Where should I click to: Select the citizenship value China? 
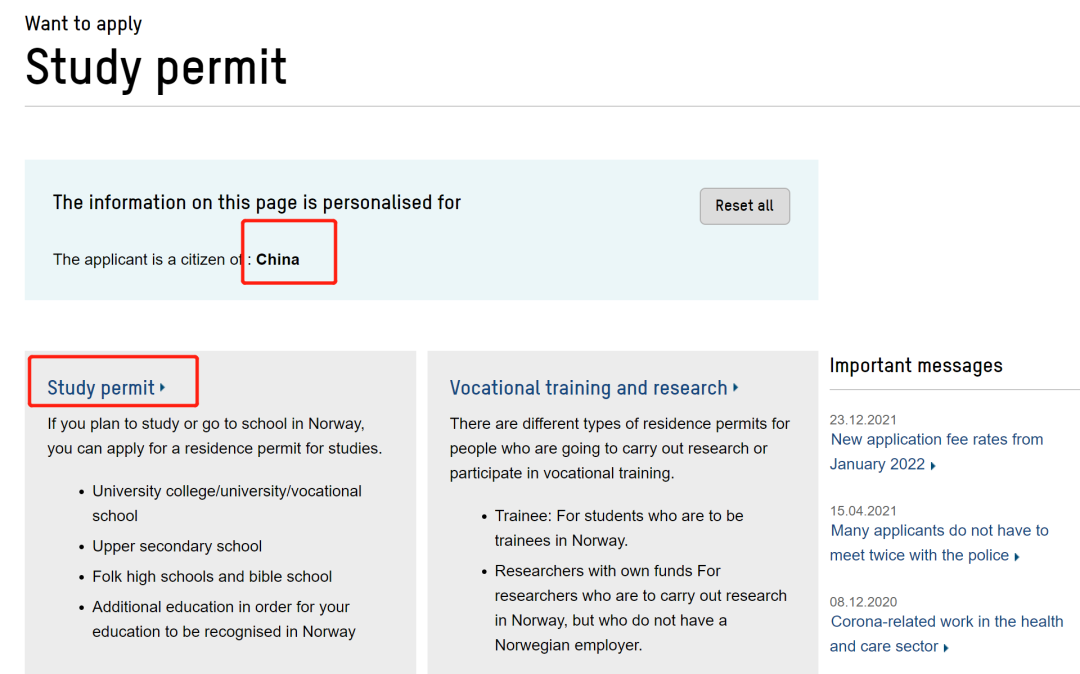pos(278,259)
